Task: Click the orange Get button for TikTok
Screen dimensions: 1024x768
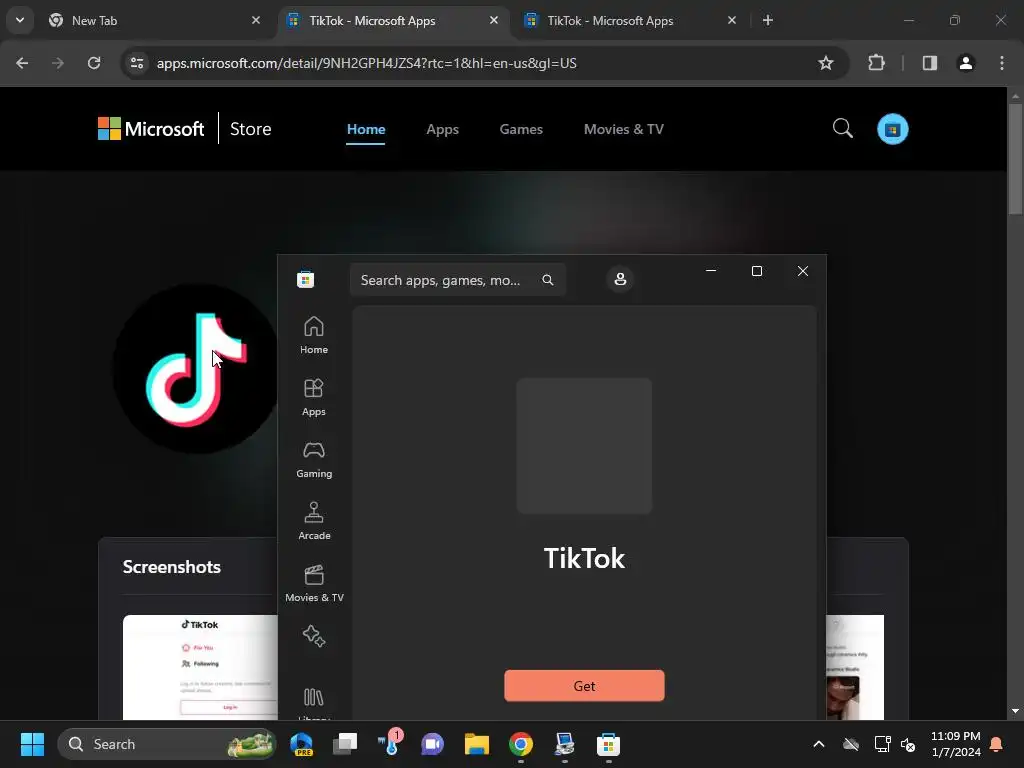Action: pyautogui.click(x=584, y=685)
